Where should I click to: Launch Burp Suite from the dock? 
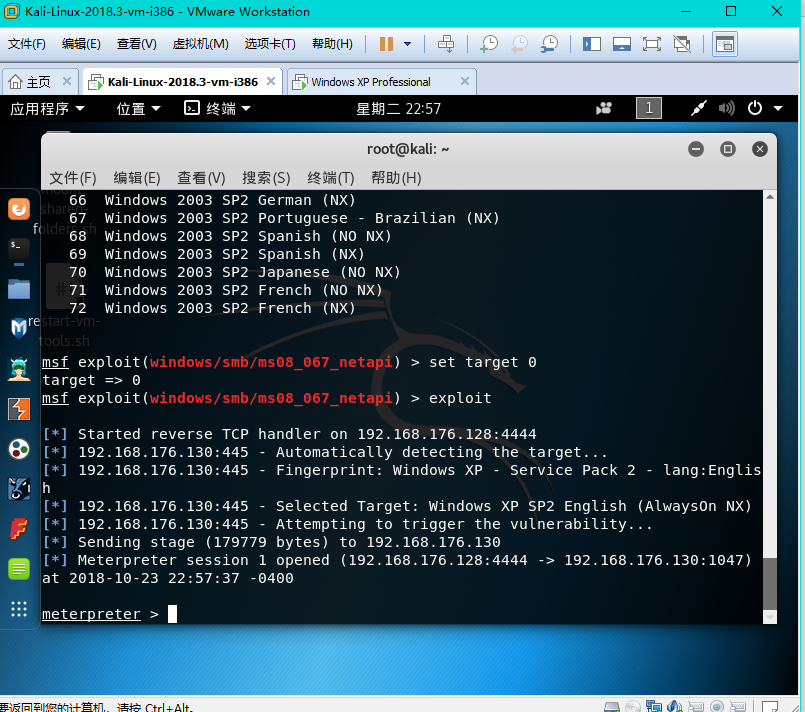tap(19, 409)
